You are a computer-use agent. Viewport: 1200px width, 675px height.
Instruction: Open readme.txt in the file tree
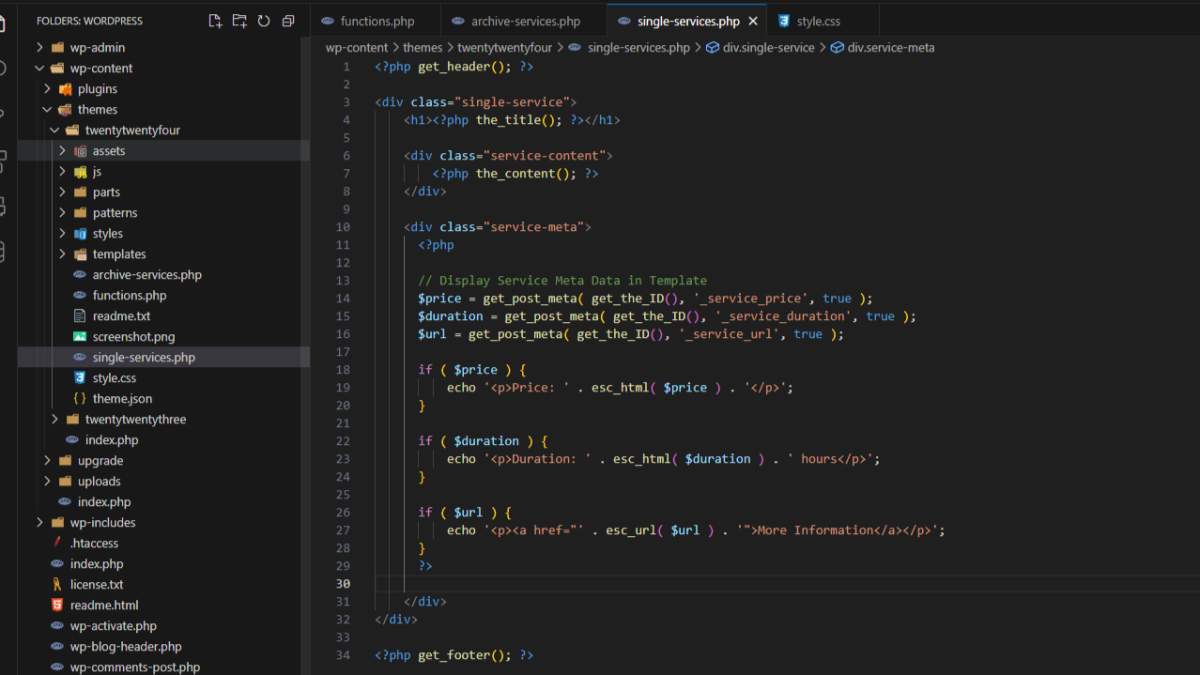click(121, 316)
